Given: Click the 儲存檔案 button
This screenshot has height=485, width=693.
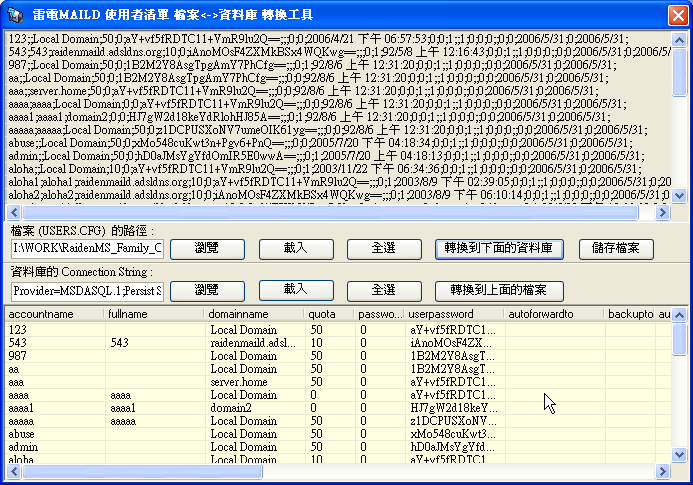Looking at the screenshot, I should point(617,247).
